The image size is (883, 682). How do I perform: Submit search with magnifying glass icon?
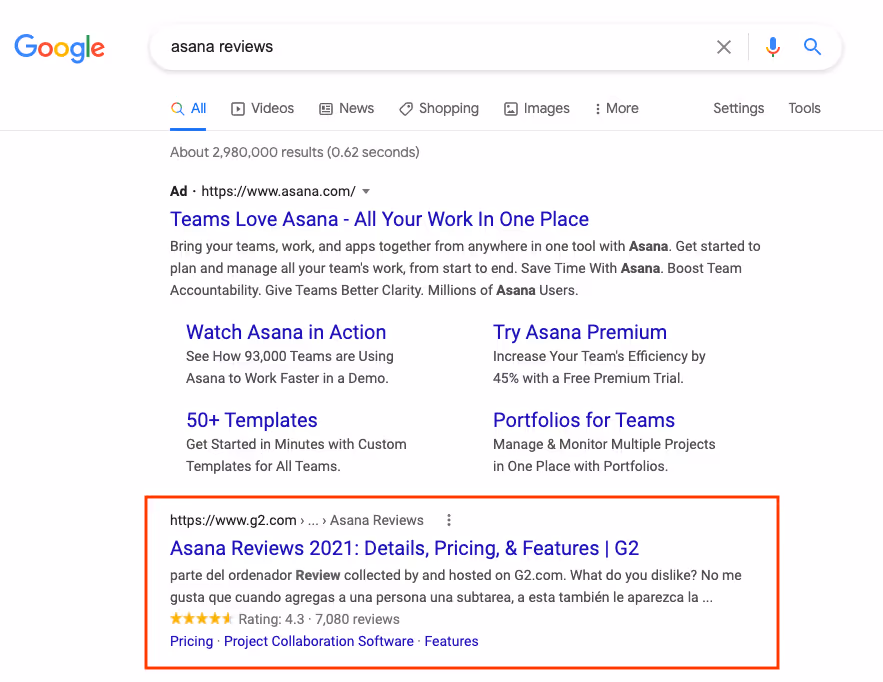click(x=811, y=47)
